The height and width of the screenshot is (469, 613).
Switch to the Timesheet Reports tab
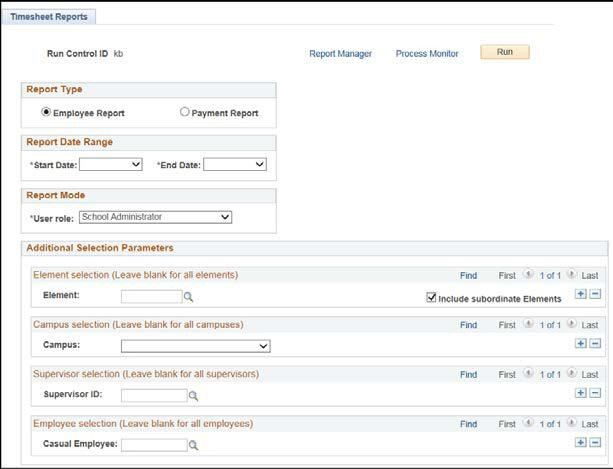pos(48,17)
